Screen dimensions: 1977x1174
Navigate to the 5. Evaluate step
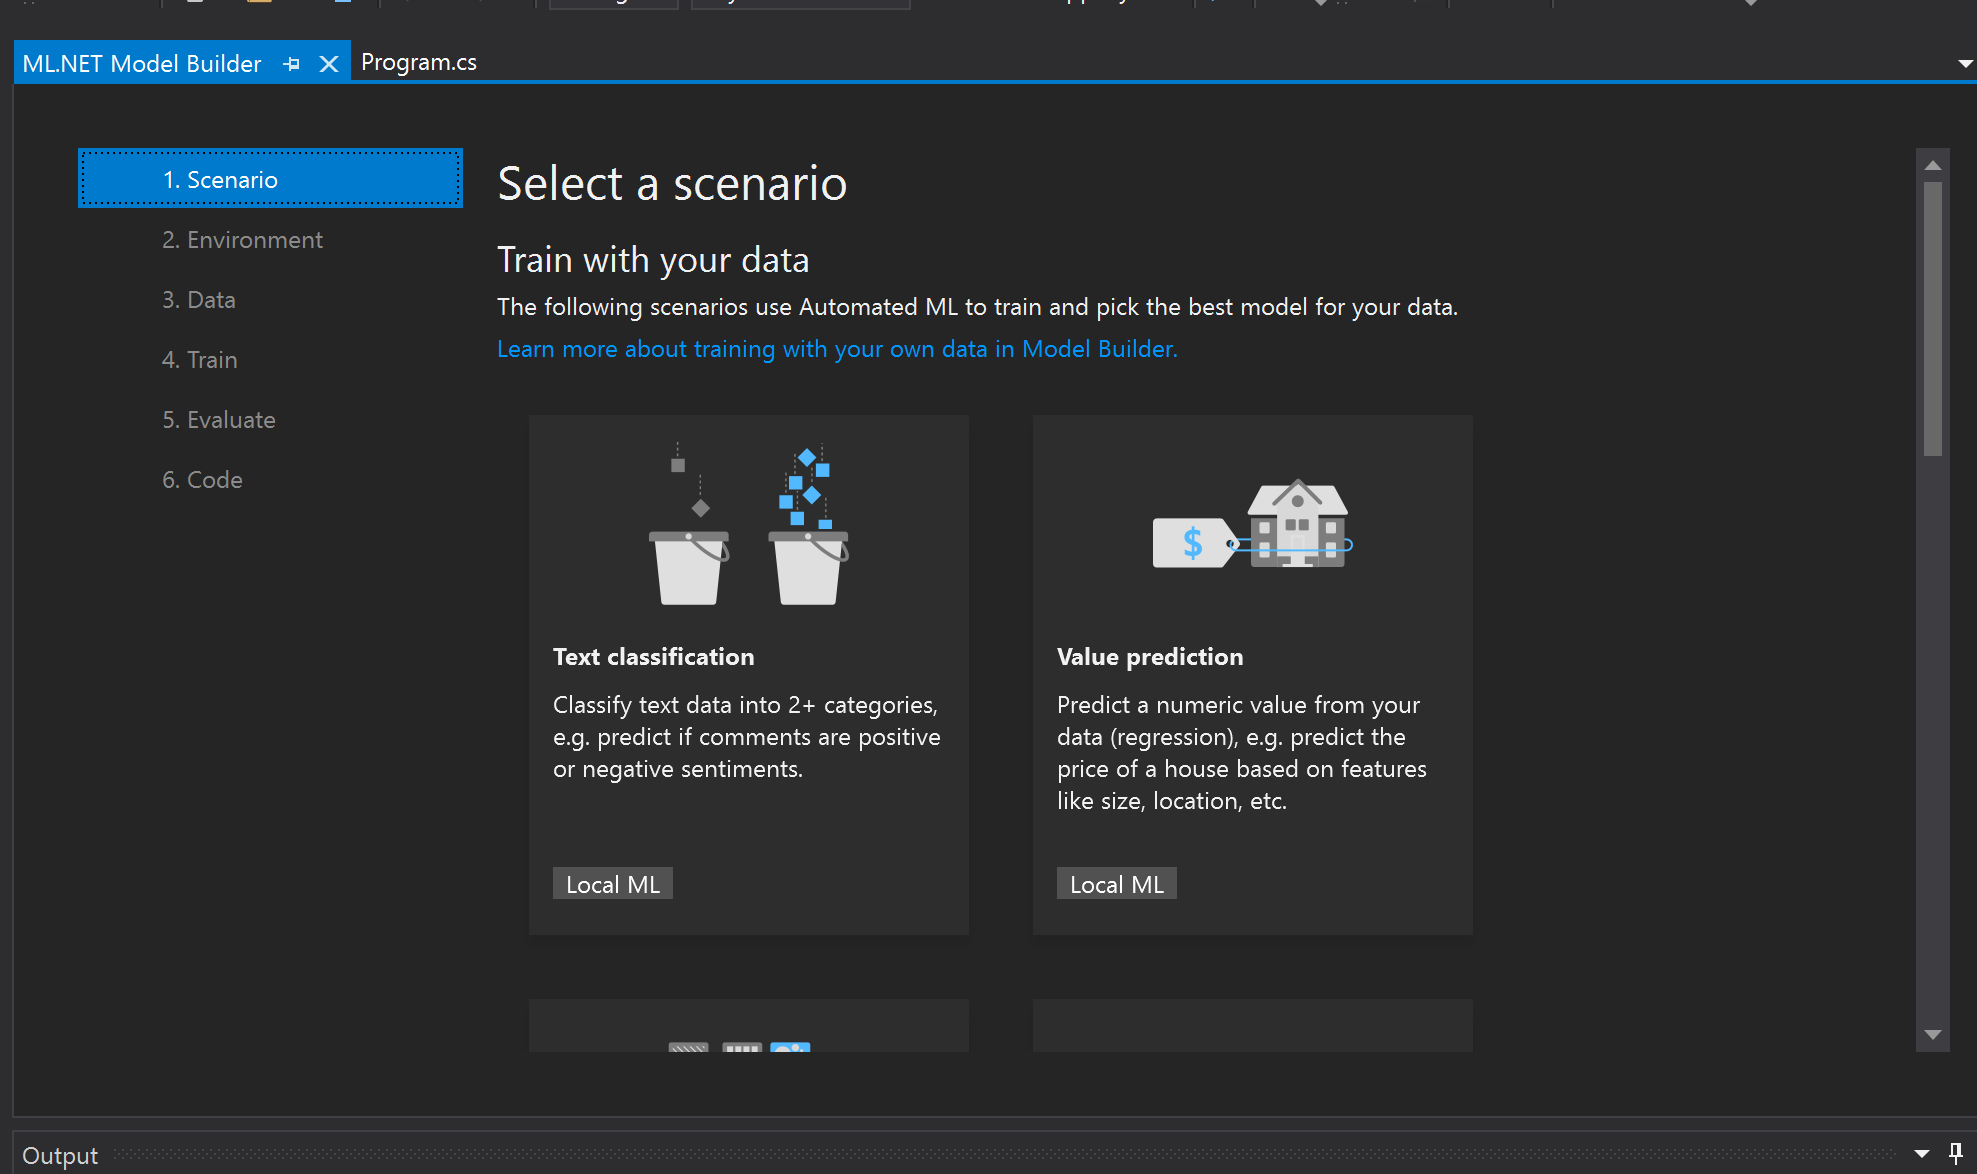[219, 420]
